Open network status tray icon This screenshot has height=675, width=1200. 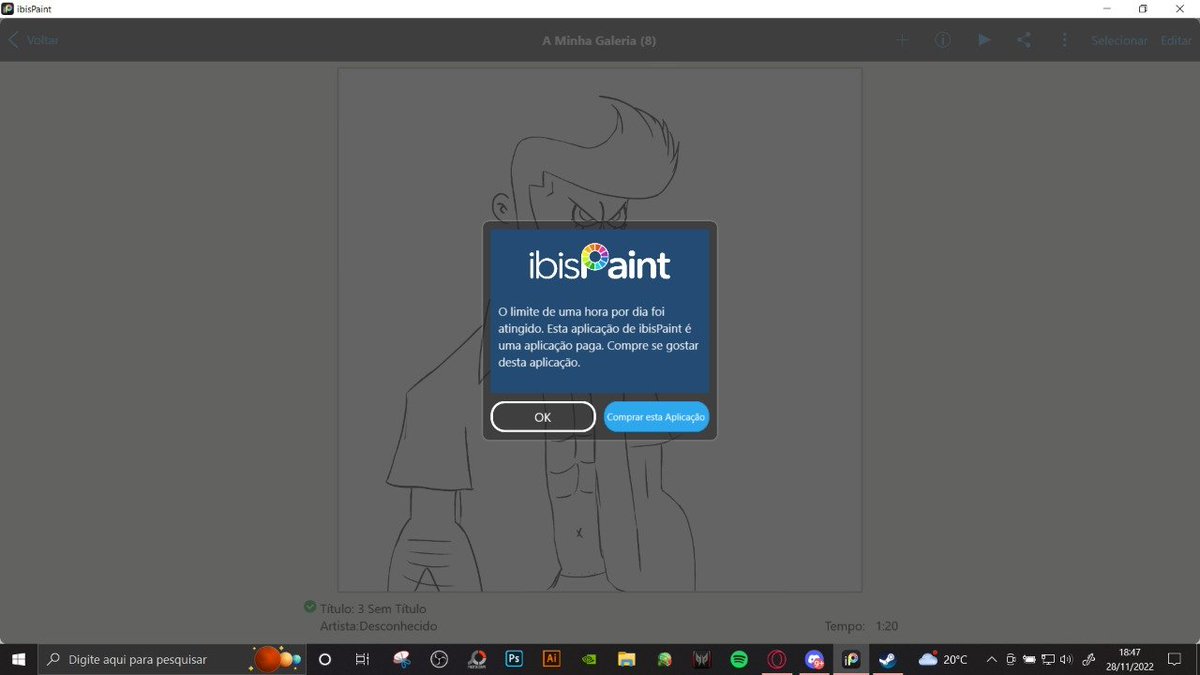pos(1047,659)
